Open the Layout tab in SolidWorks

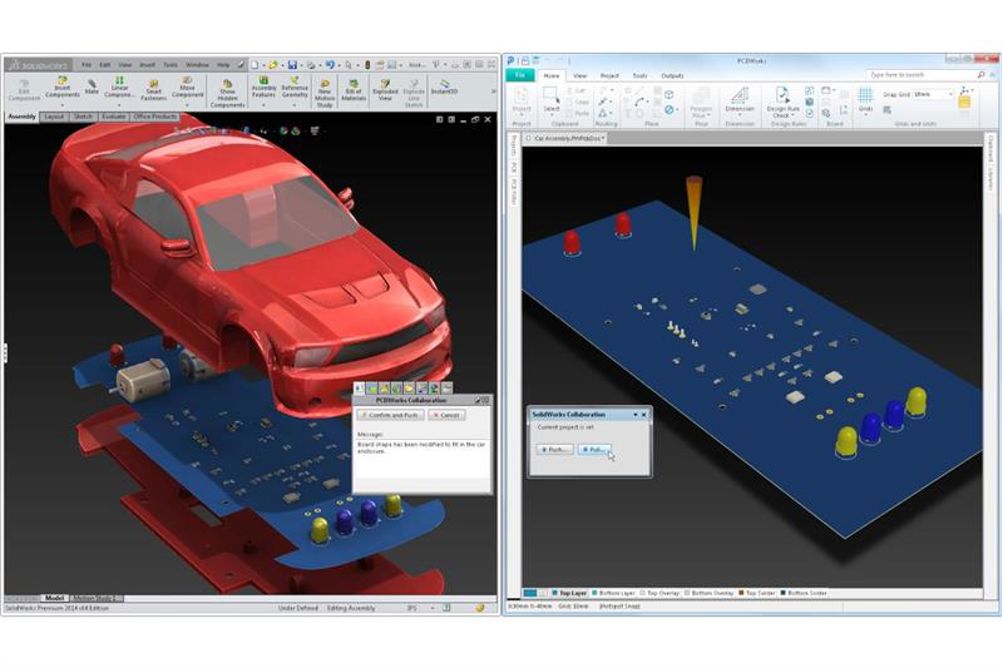click(x=54, y=116)
